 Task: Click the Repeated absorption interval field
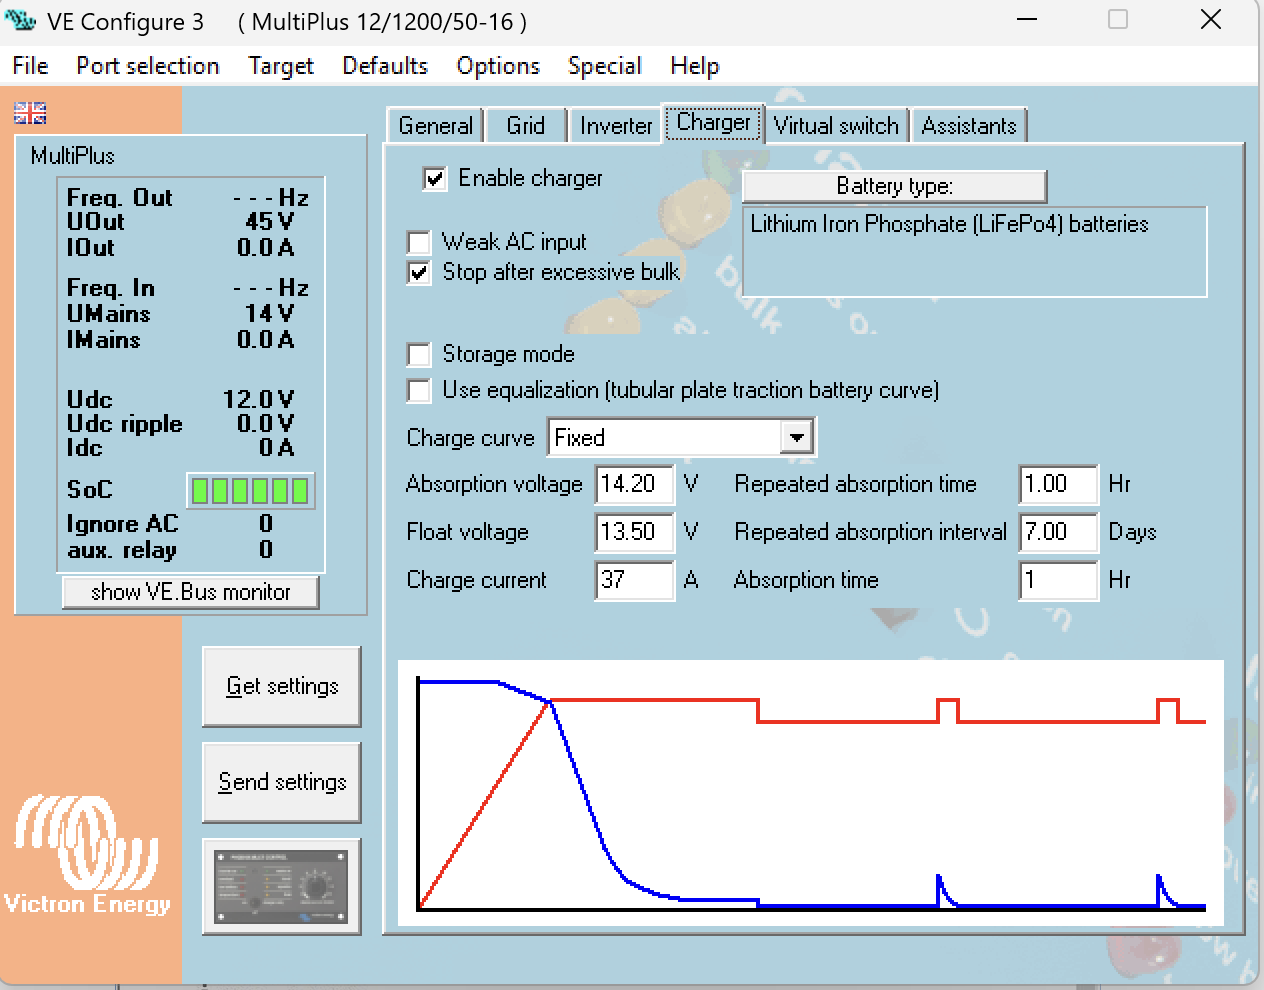point(1058,532)
